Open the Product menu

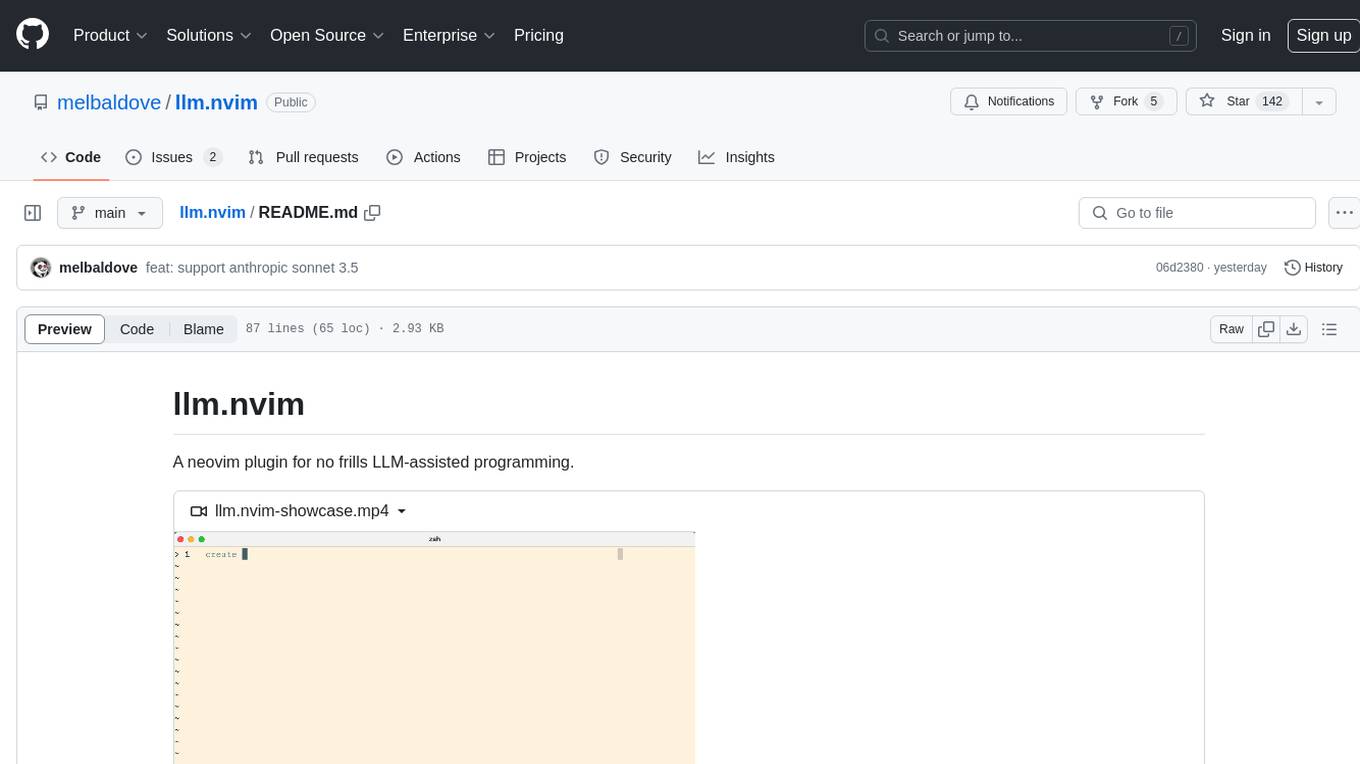click(110, 35)
